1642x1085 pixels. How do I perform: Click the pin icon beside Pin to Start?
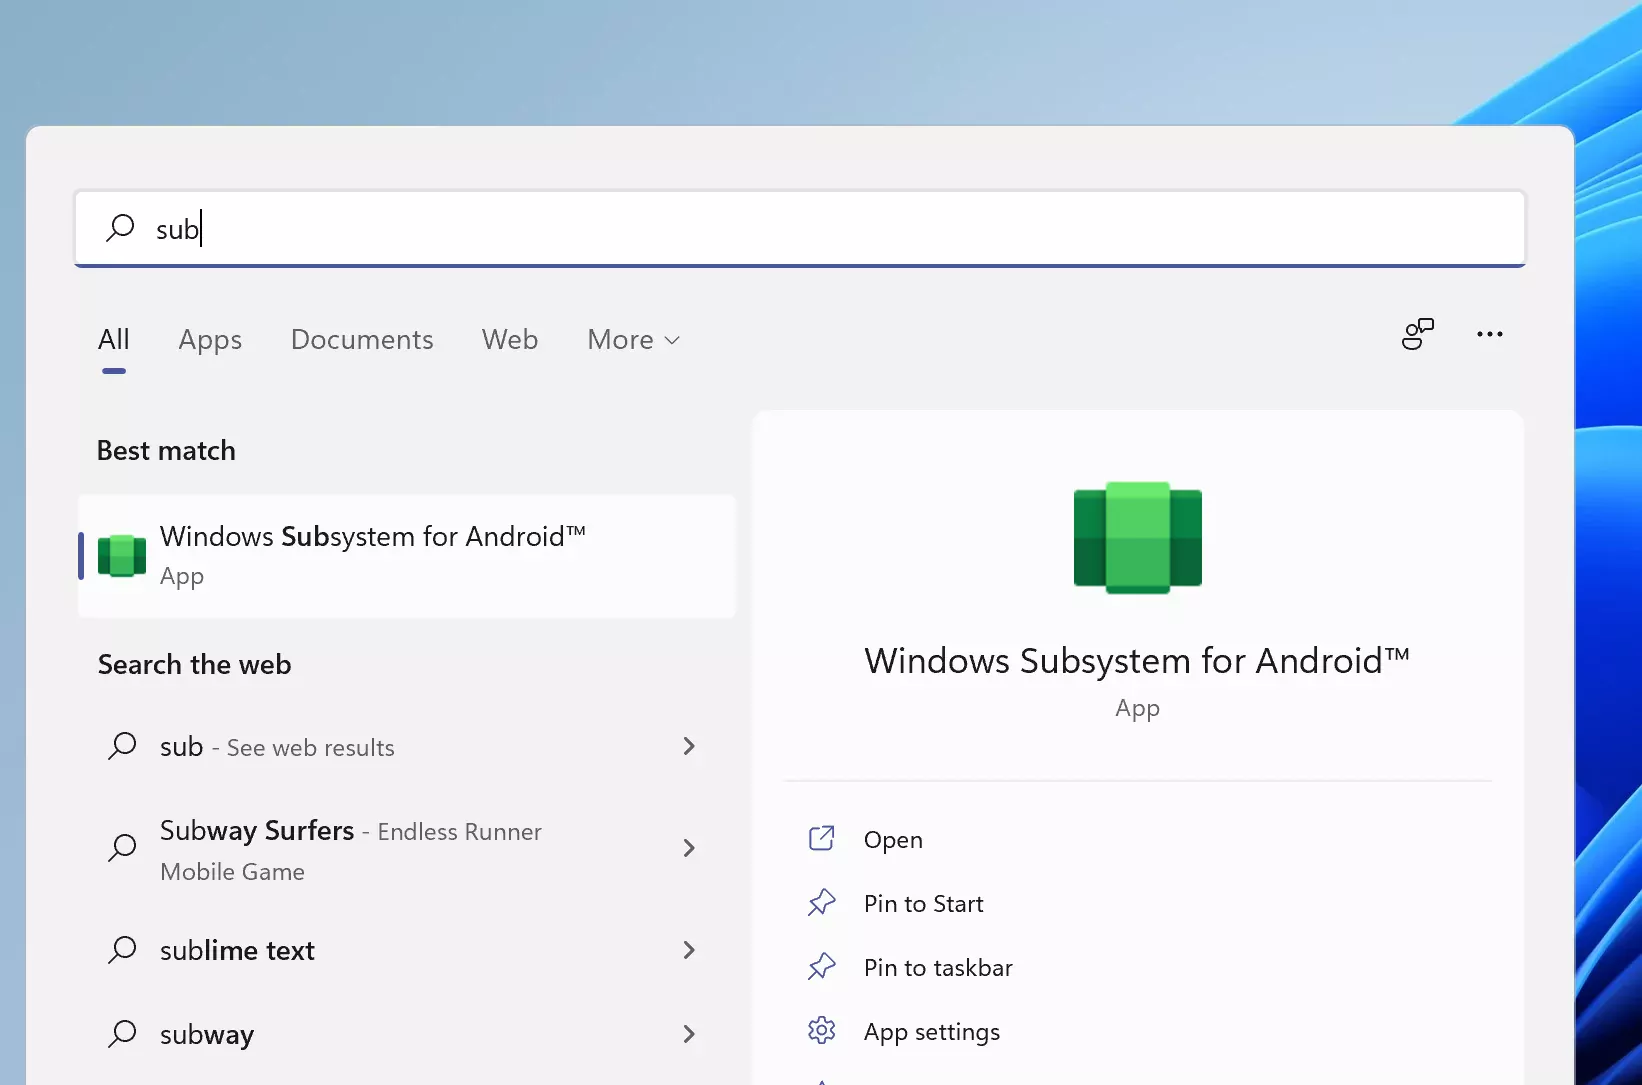click(x=821, y=902)
